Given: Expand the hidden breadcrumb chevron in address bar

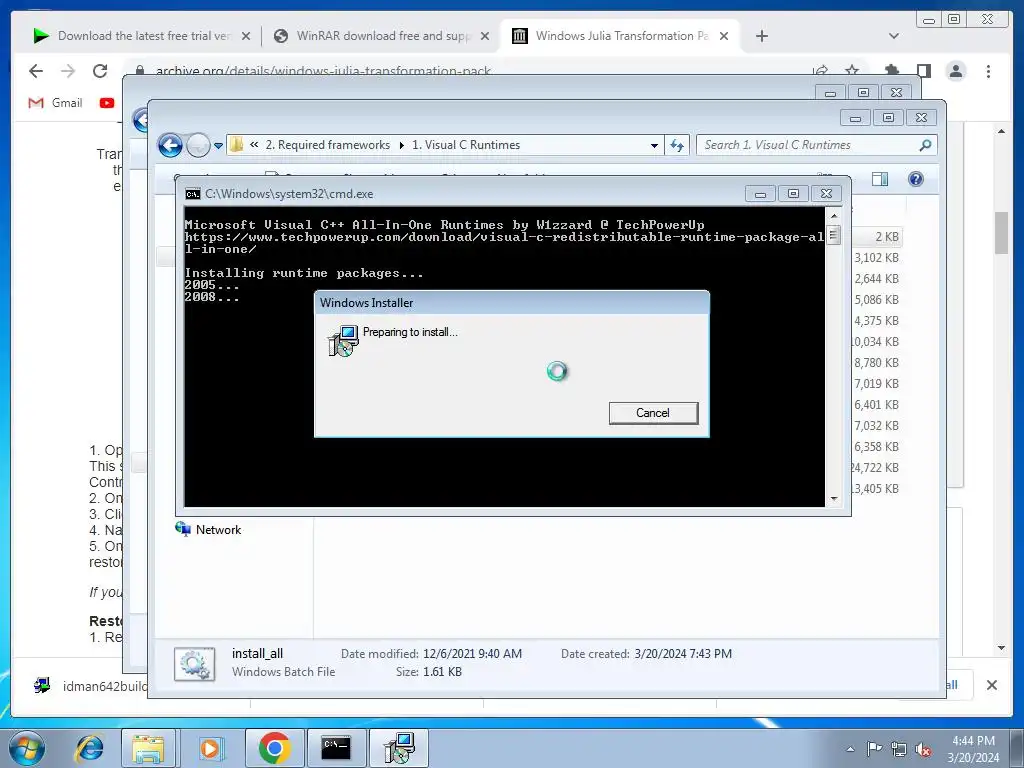Looking at the screenshot, I should coord(254,145).
